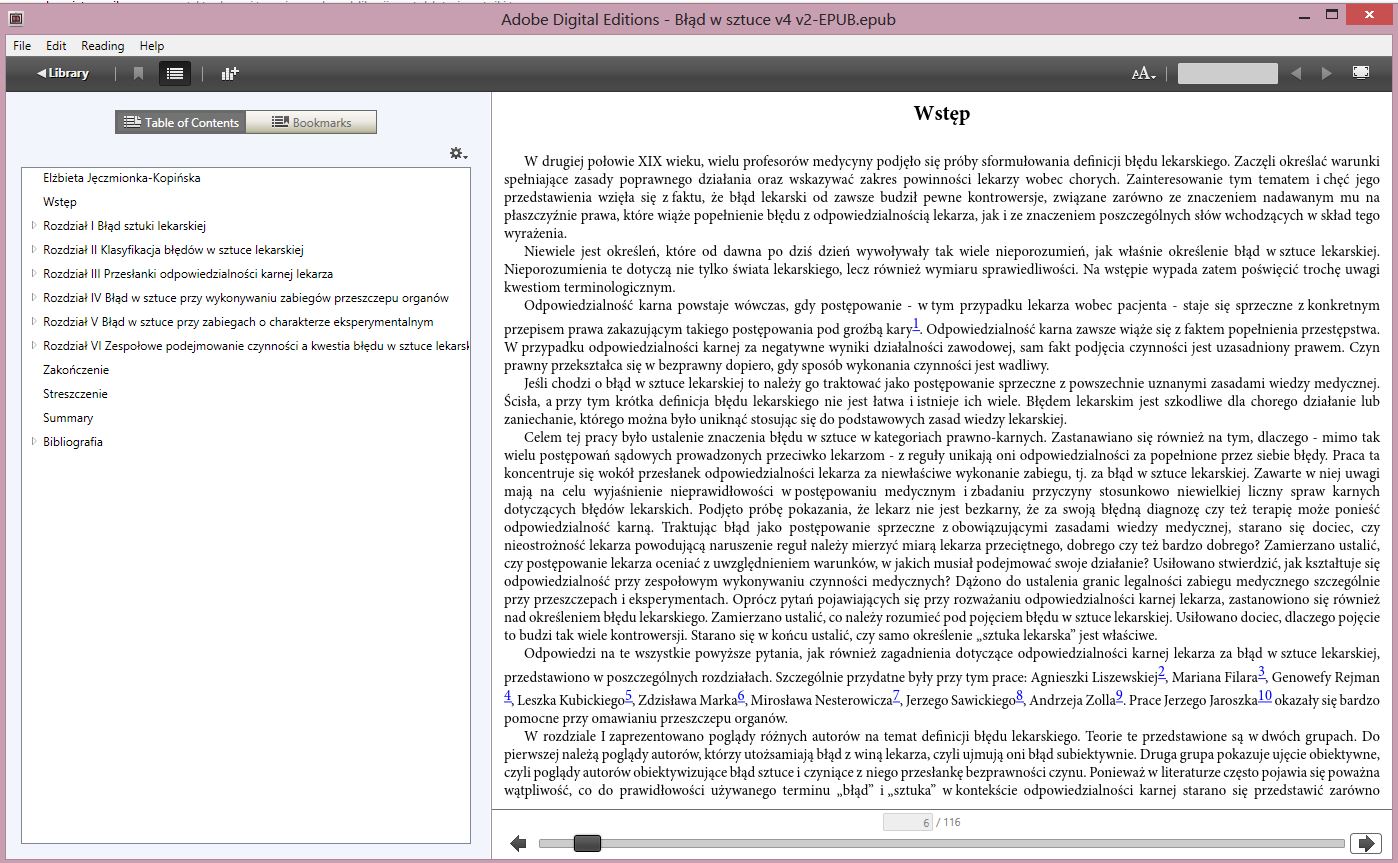Click the Wstęp chapter heading
The height and width of the screenshot is (863, 1398).
(942, 114)
